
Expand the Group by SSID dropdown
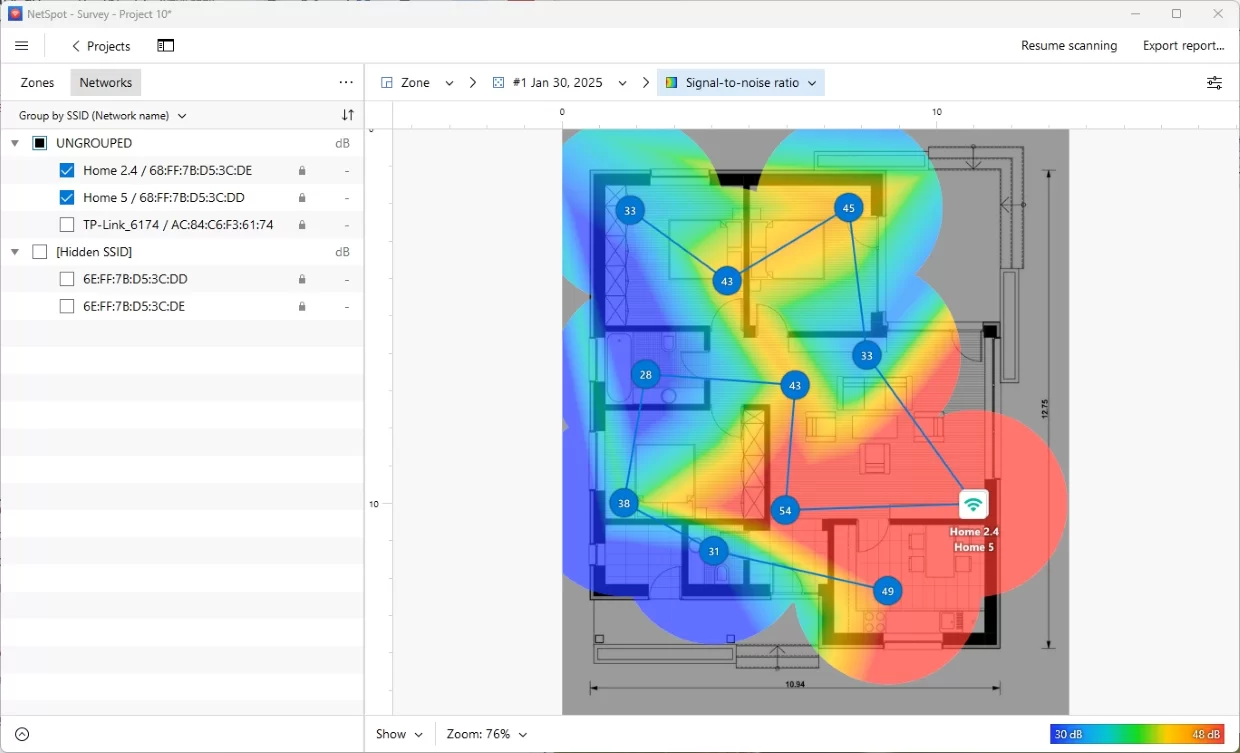pyautogui.click(x=103, y=116)
